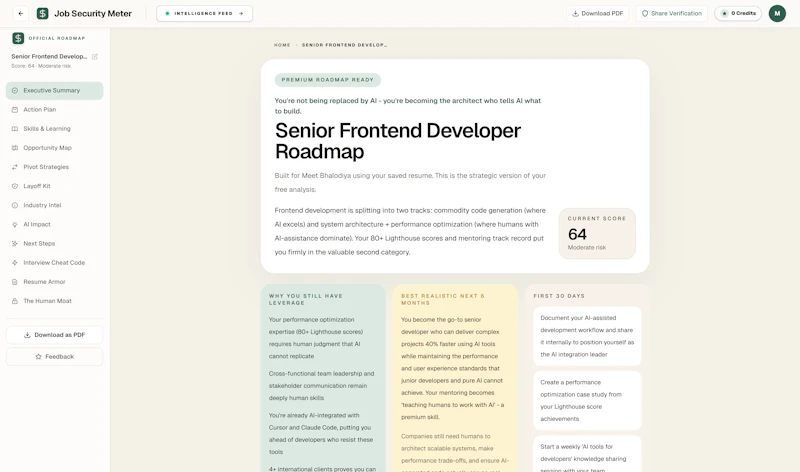Click the AI Impact lightbulb icon

(x=15, y=225)
